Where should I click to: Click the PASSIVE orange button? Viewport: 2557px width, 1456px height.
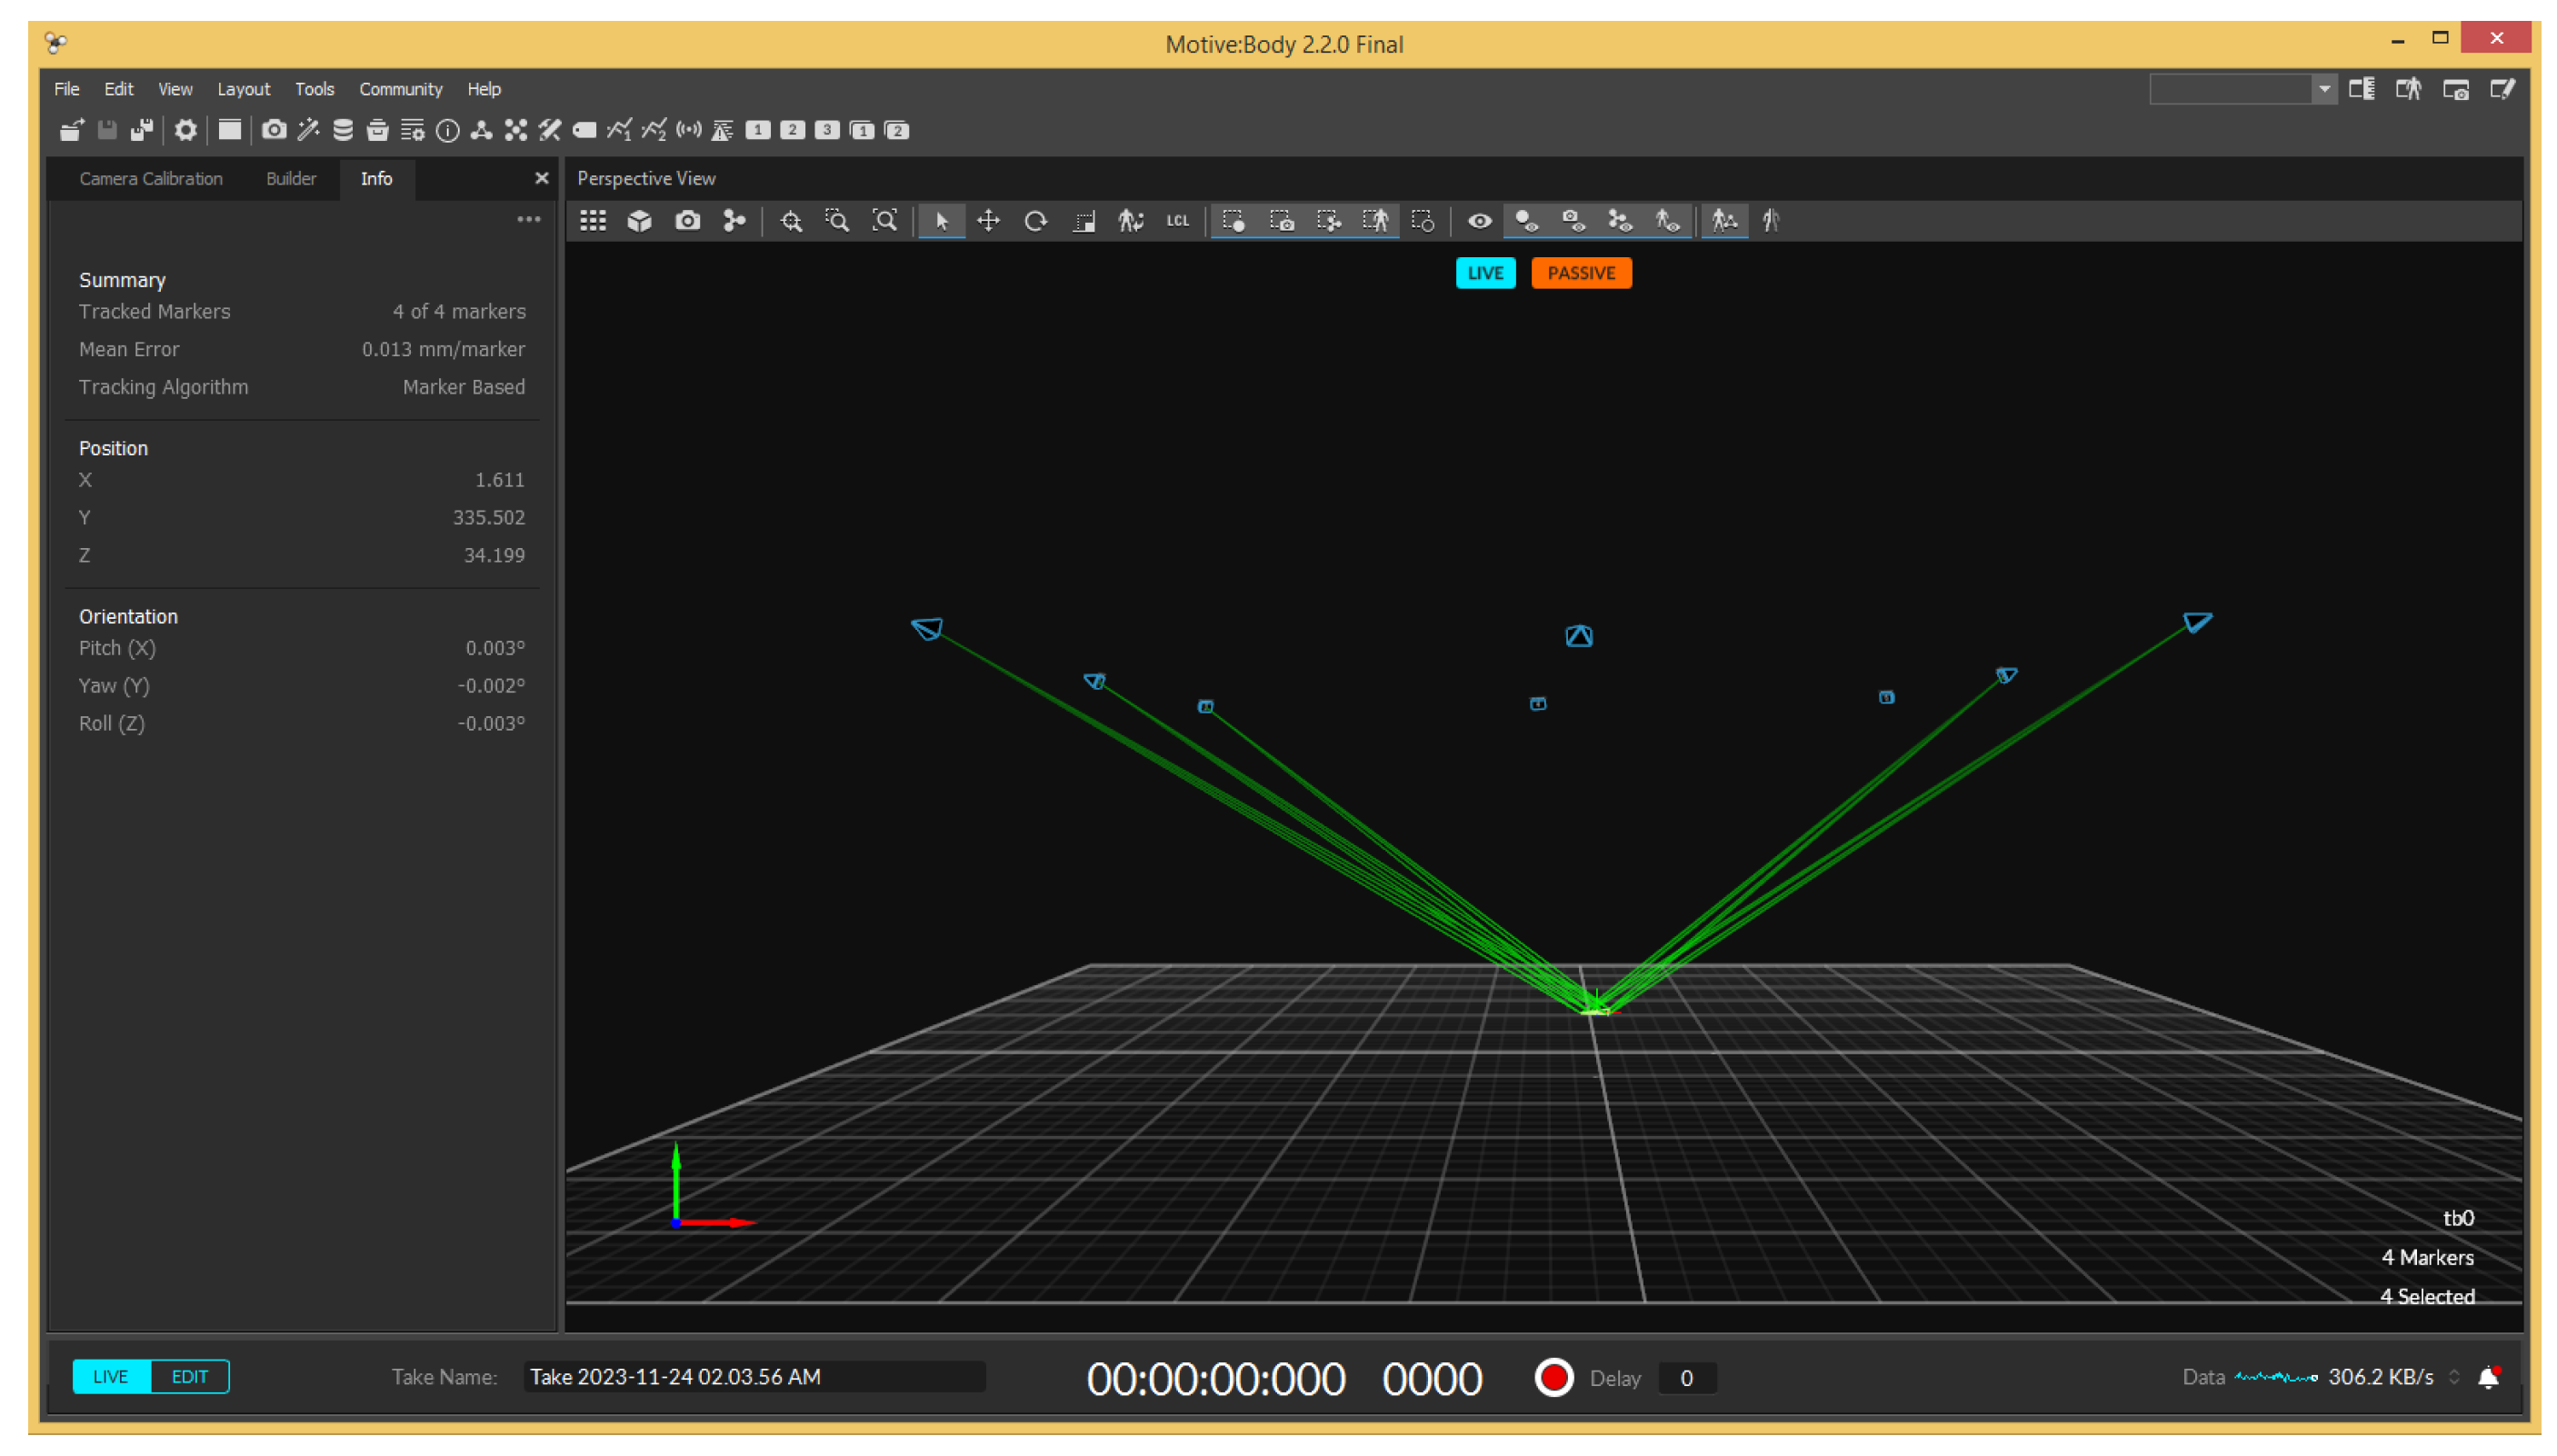tap(1580, 273)
